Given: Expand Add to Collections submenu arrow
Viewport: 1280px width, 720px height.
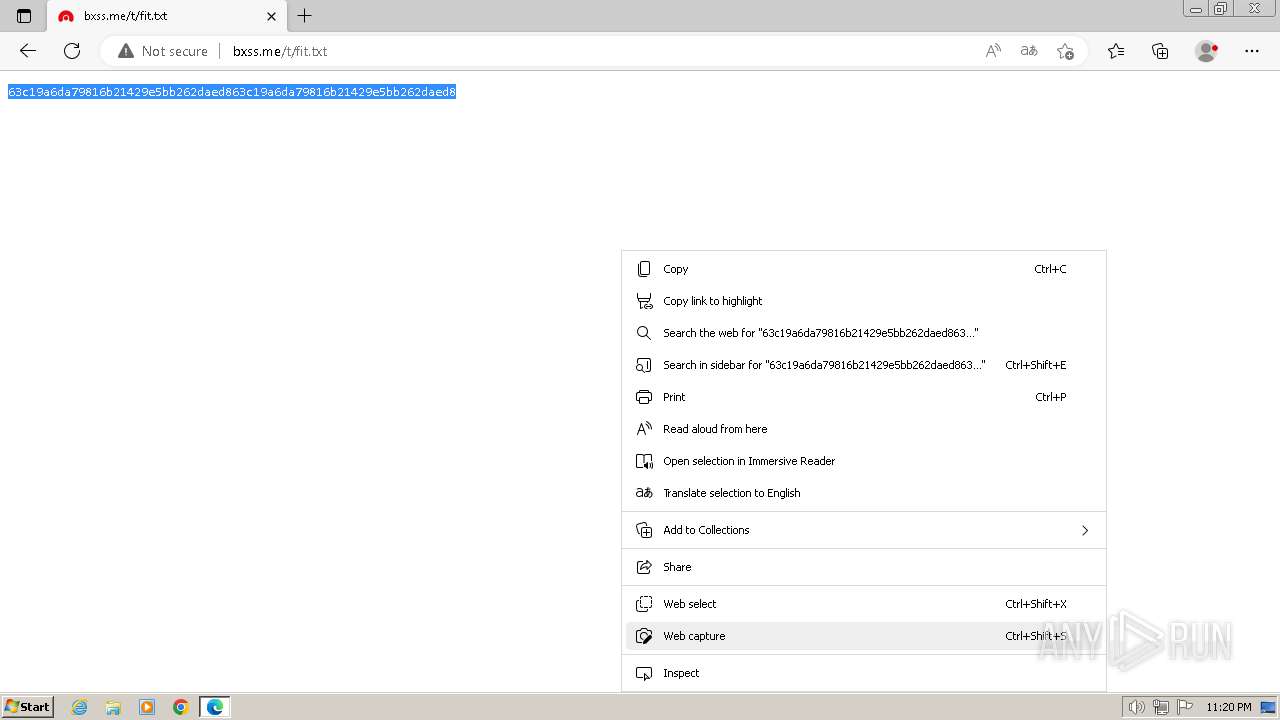Looking at the screenshot, I should [1085, 530].
